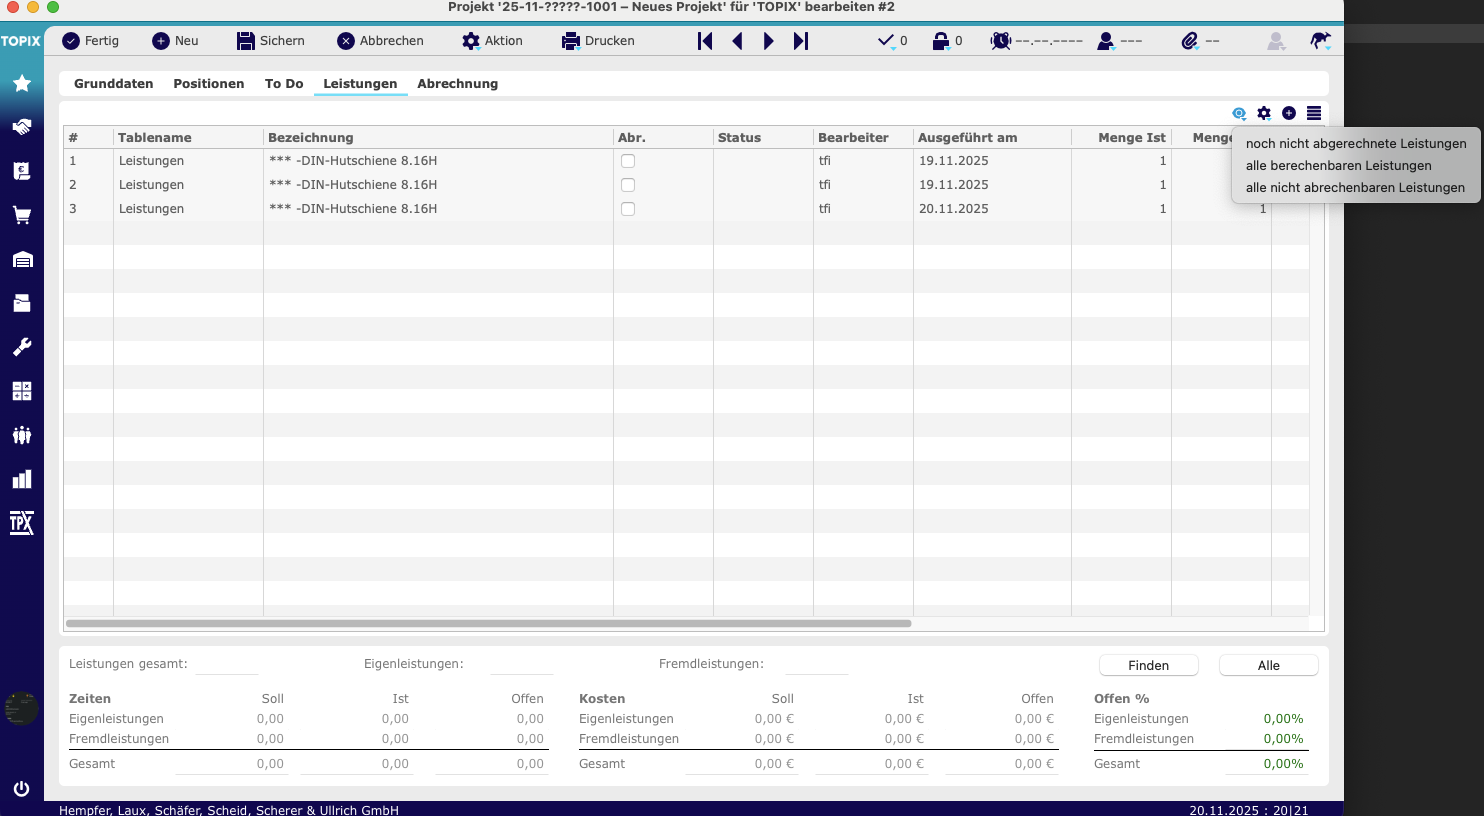Open the people group module in the sidebar
The width and height of the screenshot is (1484, 816).
pyautogui.click(x=22, y=435)
